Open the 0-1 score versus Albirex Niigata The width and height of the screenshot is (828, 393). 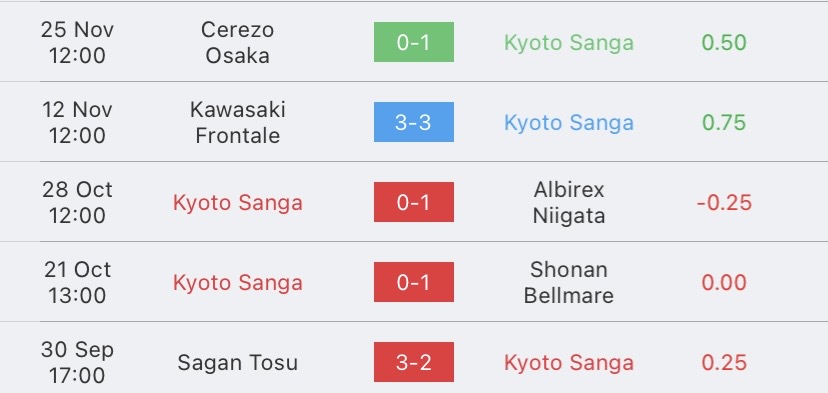(413, 202)
